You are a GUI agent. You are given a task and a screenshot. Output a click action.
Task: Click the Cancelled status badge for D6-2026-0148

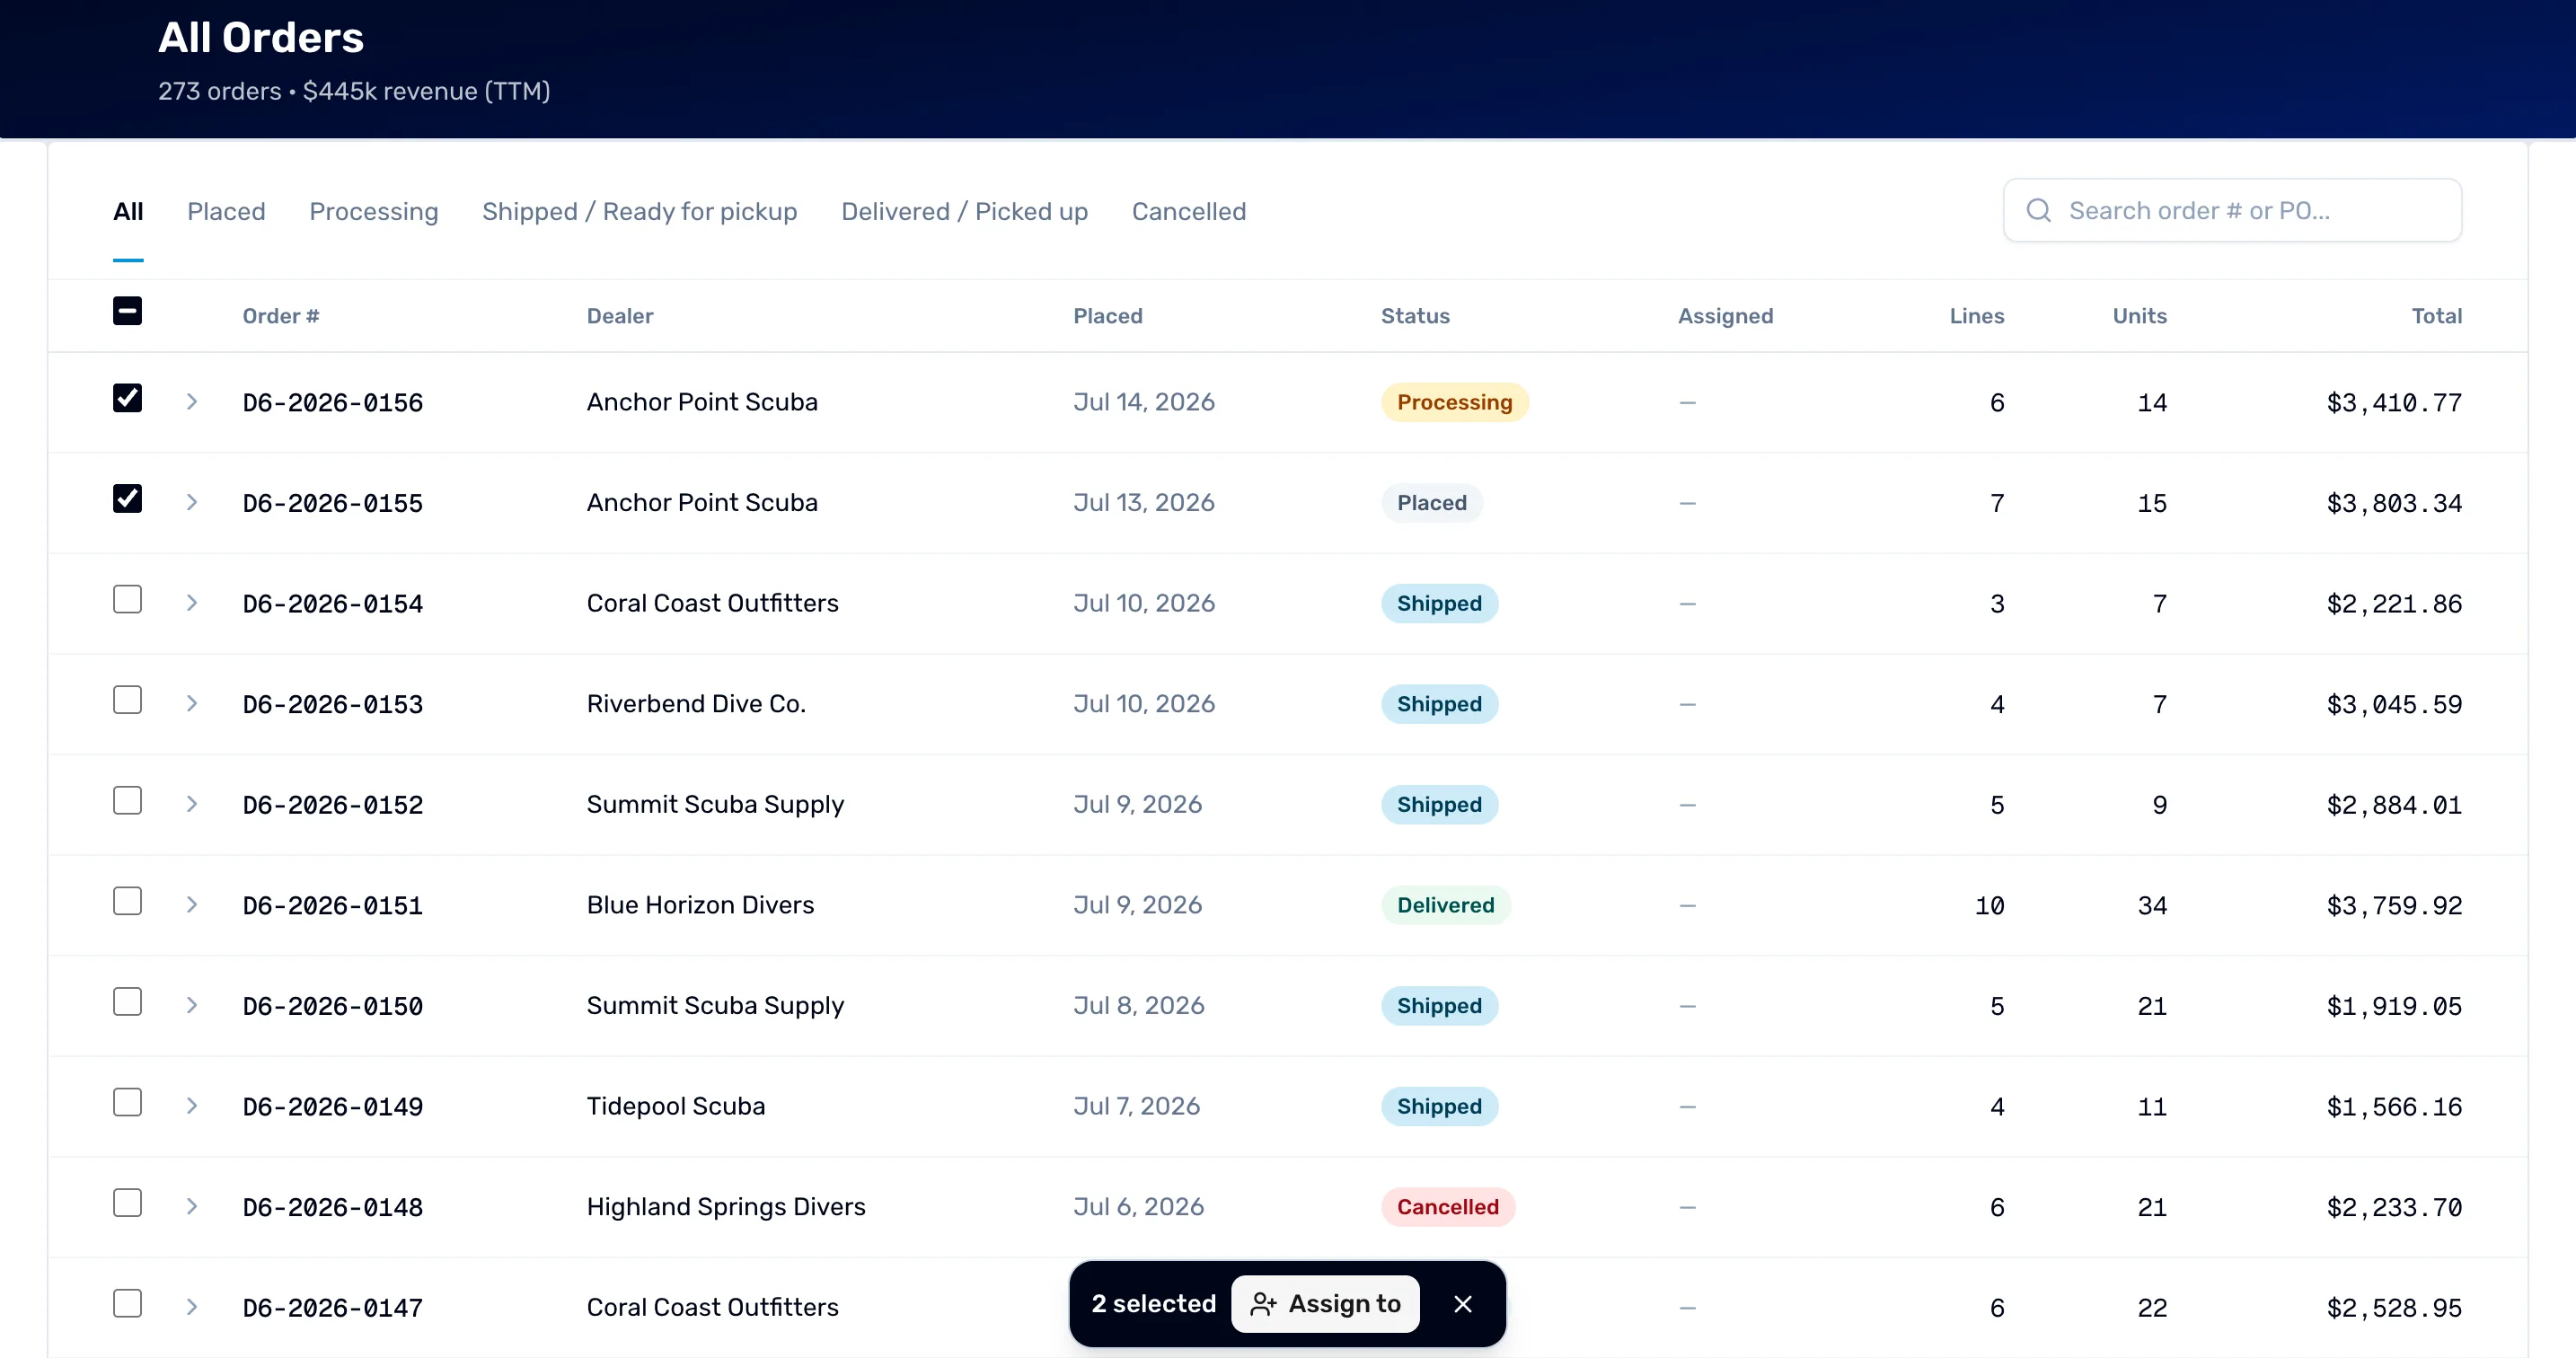(1448, 1207)
